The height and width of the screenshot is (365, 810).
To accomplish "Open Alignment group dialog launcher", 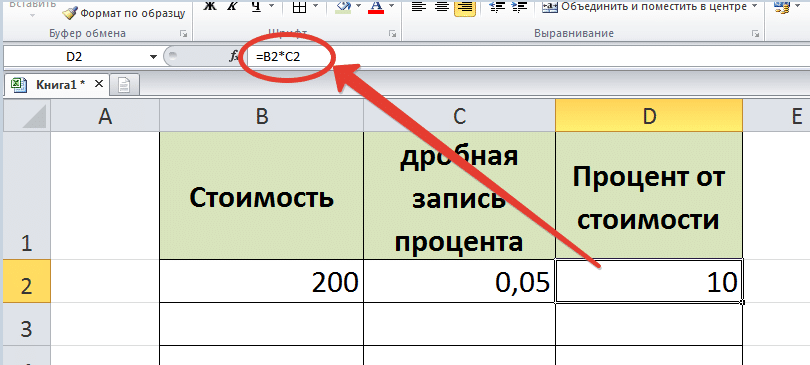I will coord(756,34).
